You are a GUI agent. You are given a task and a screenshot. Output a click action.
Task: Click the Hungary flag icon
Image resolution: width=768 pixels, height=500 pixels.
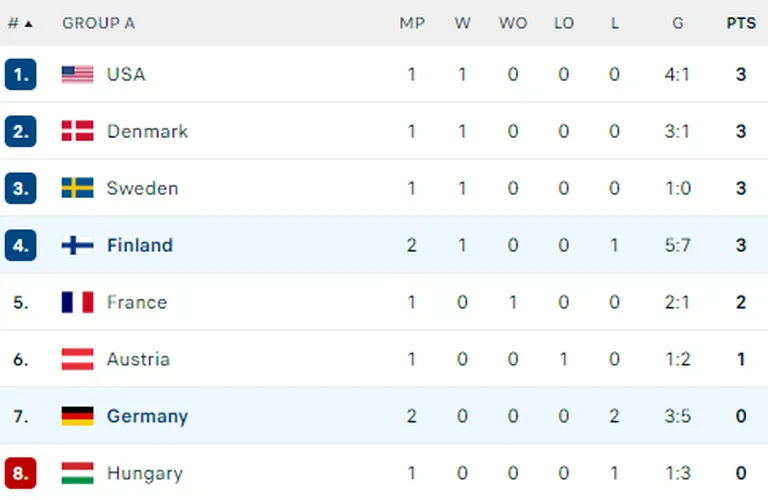[77, 473]
